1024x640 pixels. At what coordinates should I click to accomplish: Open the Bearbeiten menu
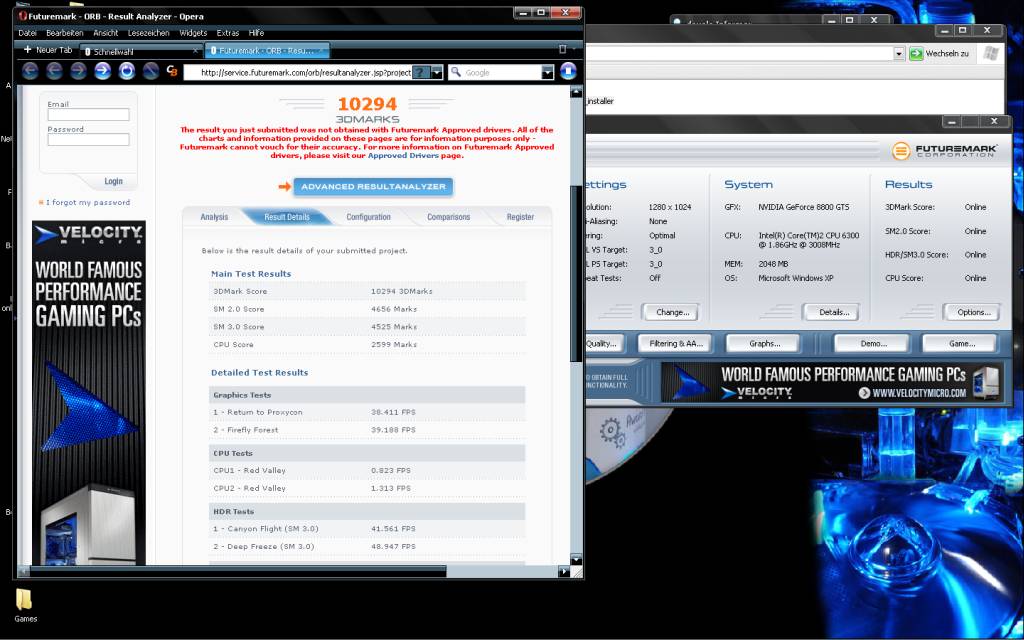[65, 33]
